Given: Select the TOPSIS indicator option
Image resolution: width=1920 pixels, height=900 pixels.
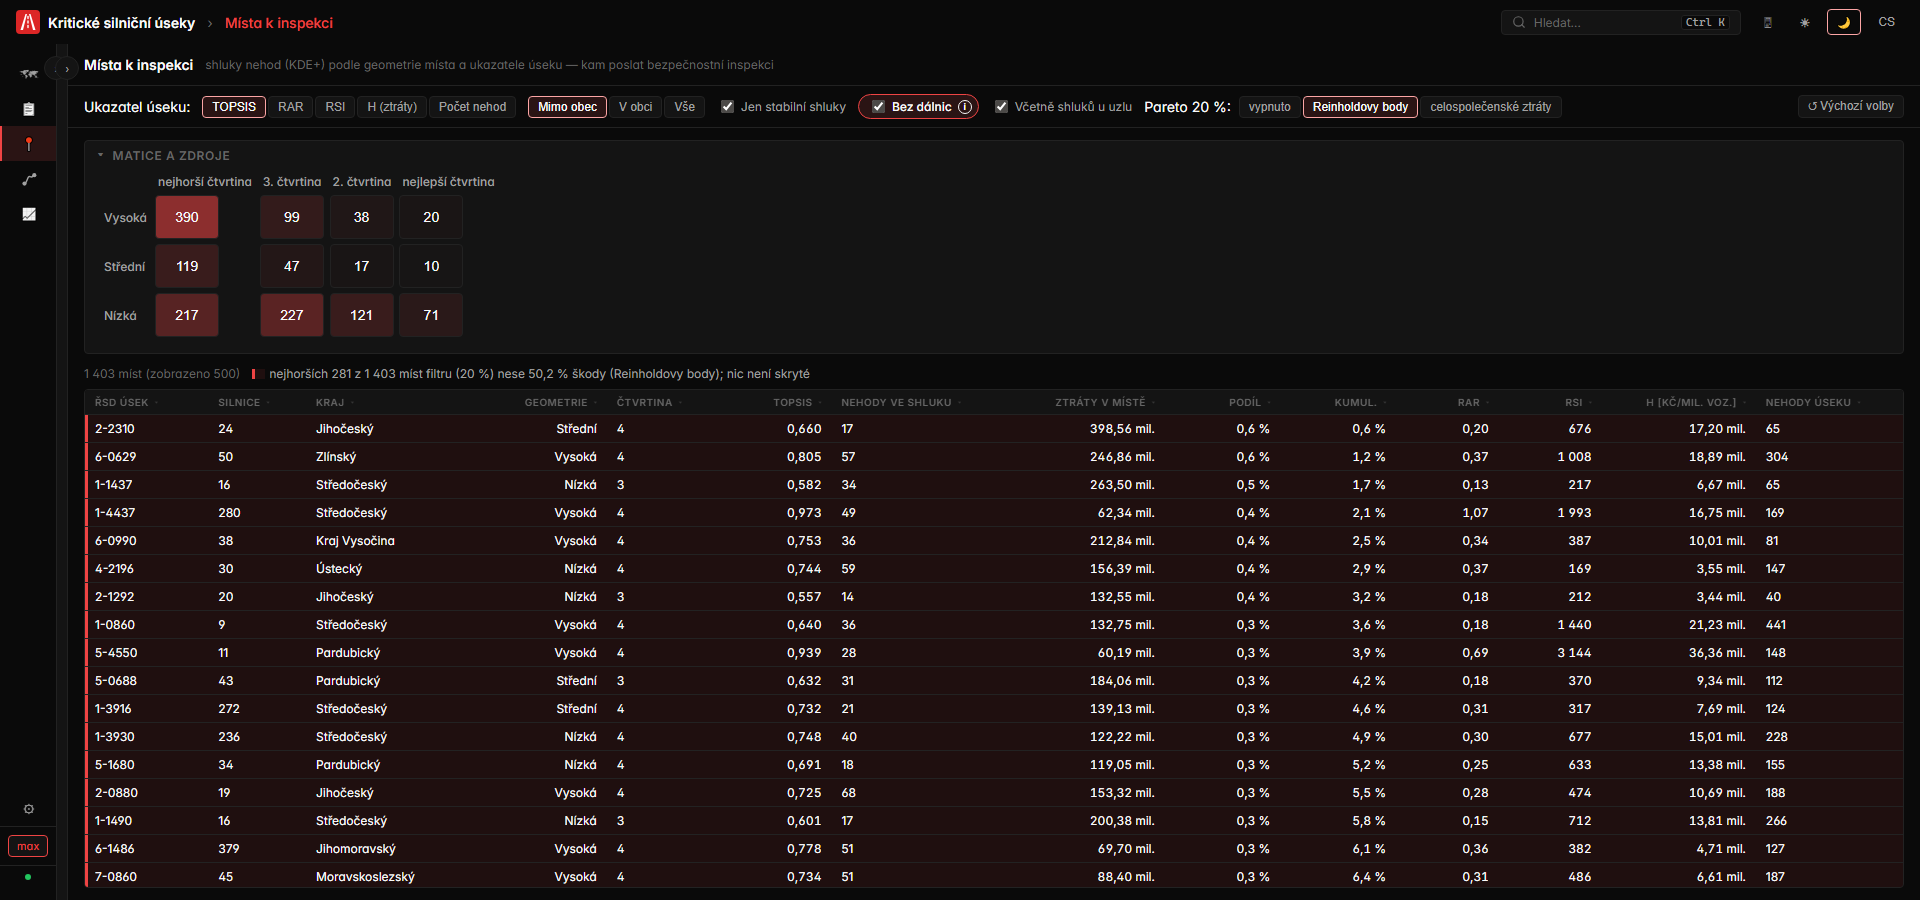Looking at the screenshot, I should (x=234, y=107).
